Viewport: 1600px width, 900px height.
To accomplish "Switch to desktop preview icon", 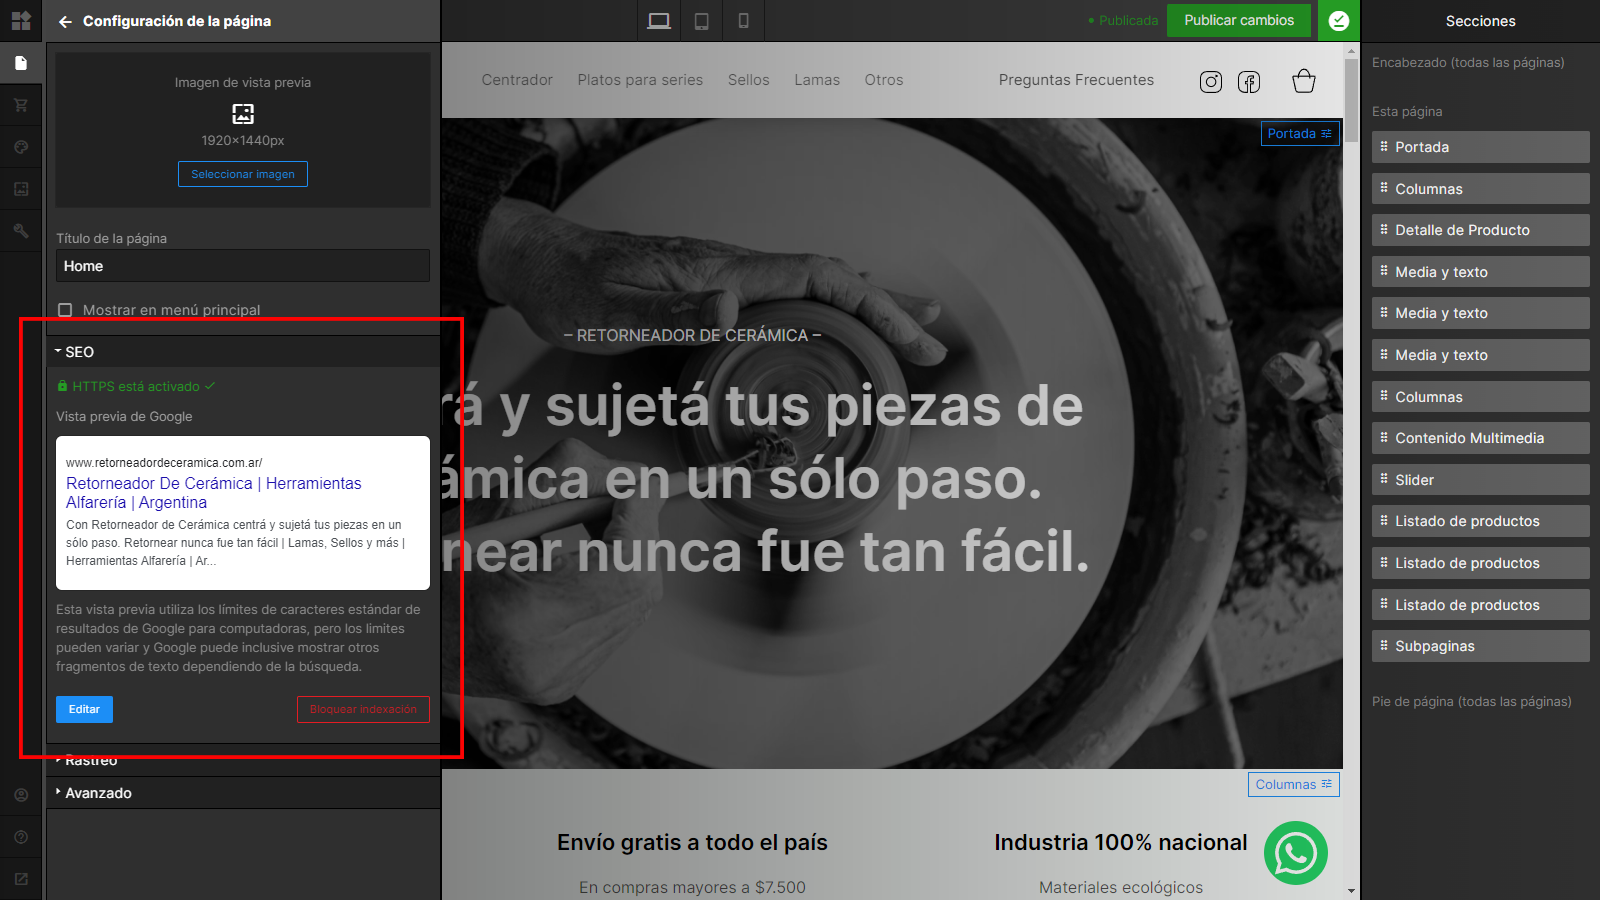I will [x=659, y=21].
